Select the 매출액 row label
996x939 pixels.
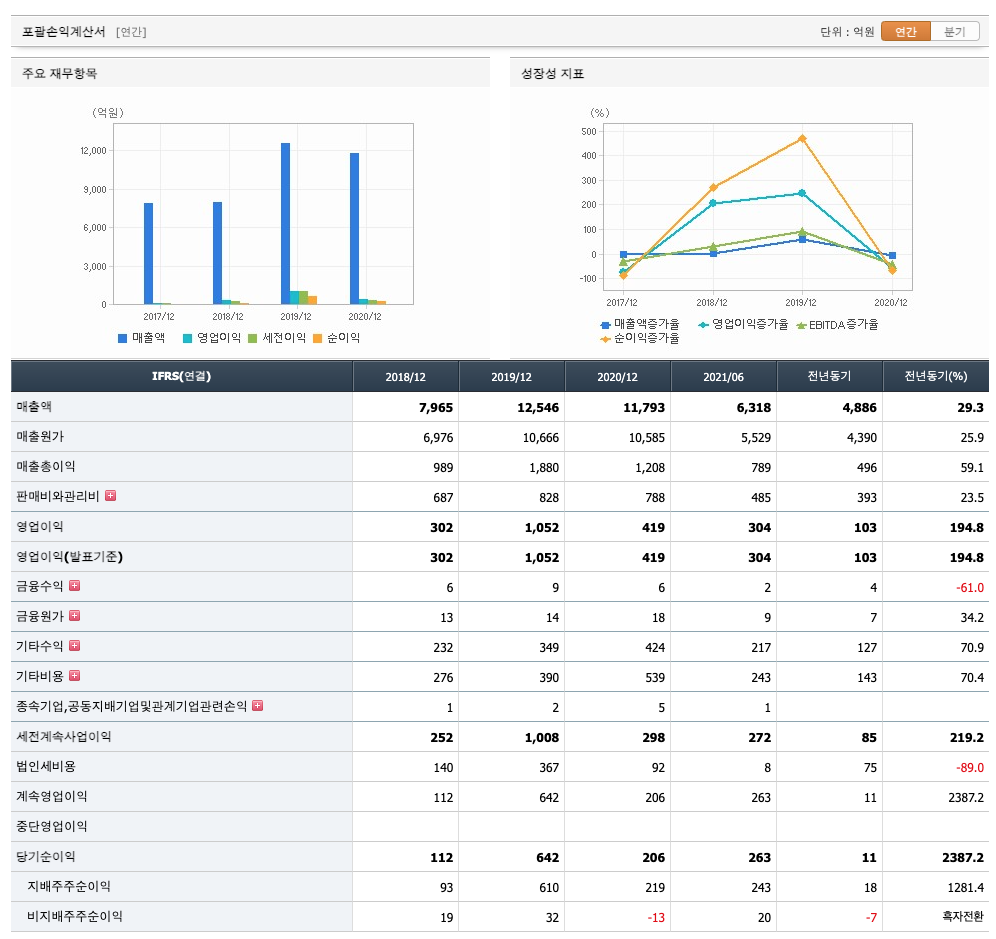point(34,407)
